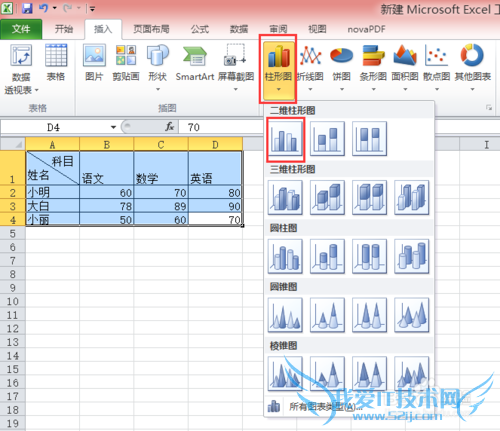
Task: Choose clustered cylinder chart
Action: [x=285, y=256]
